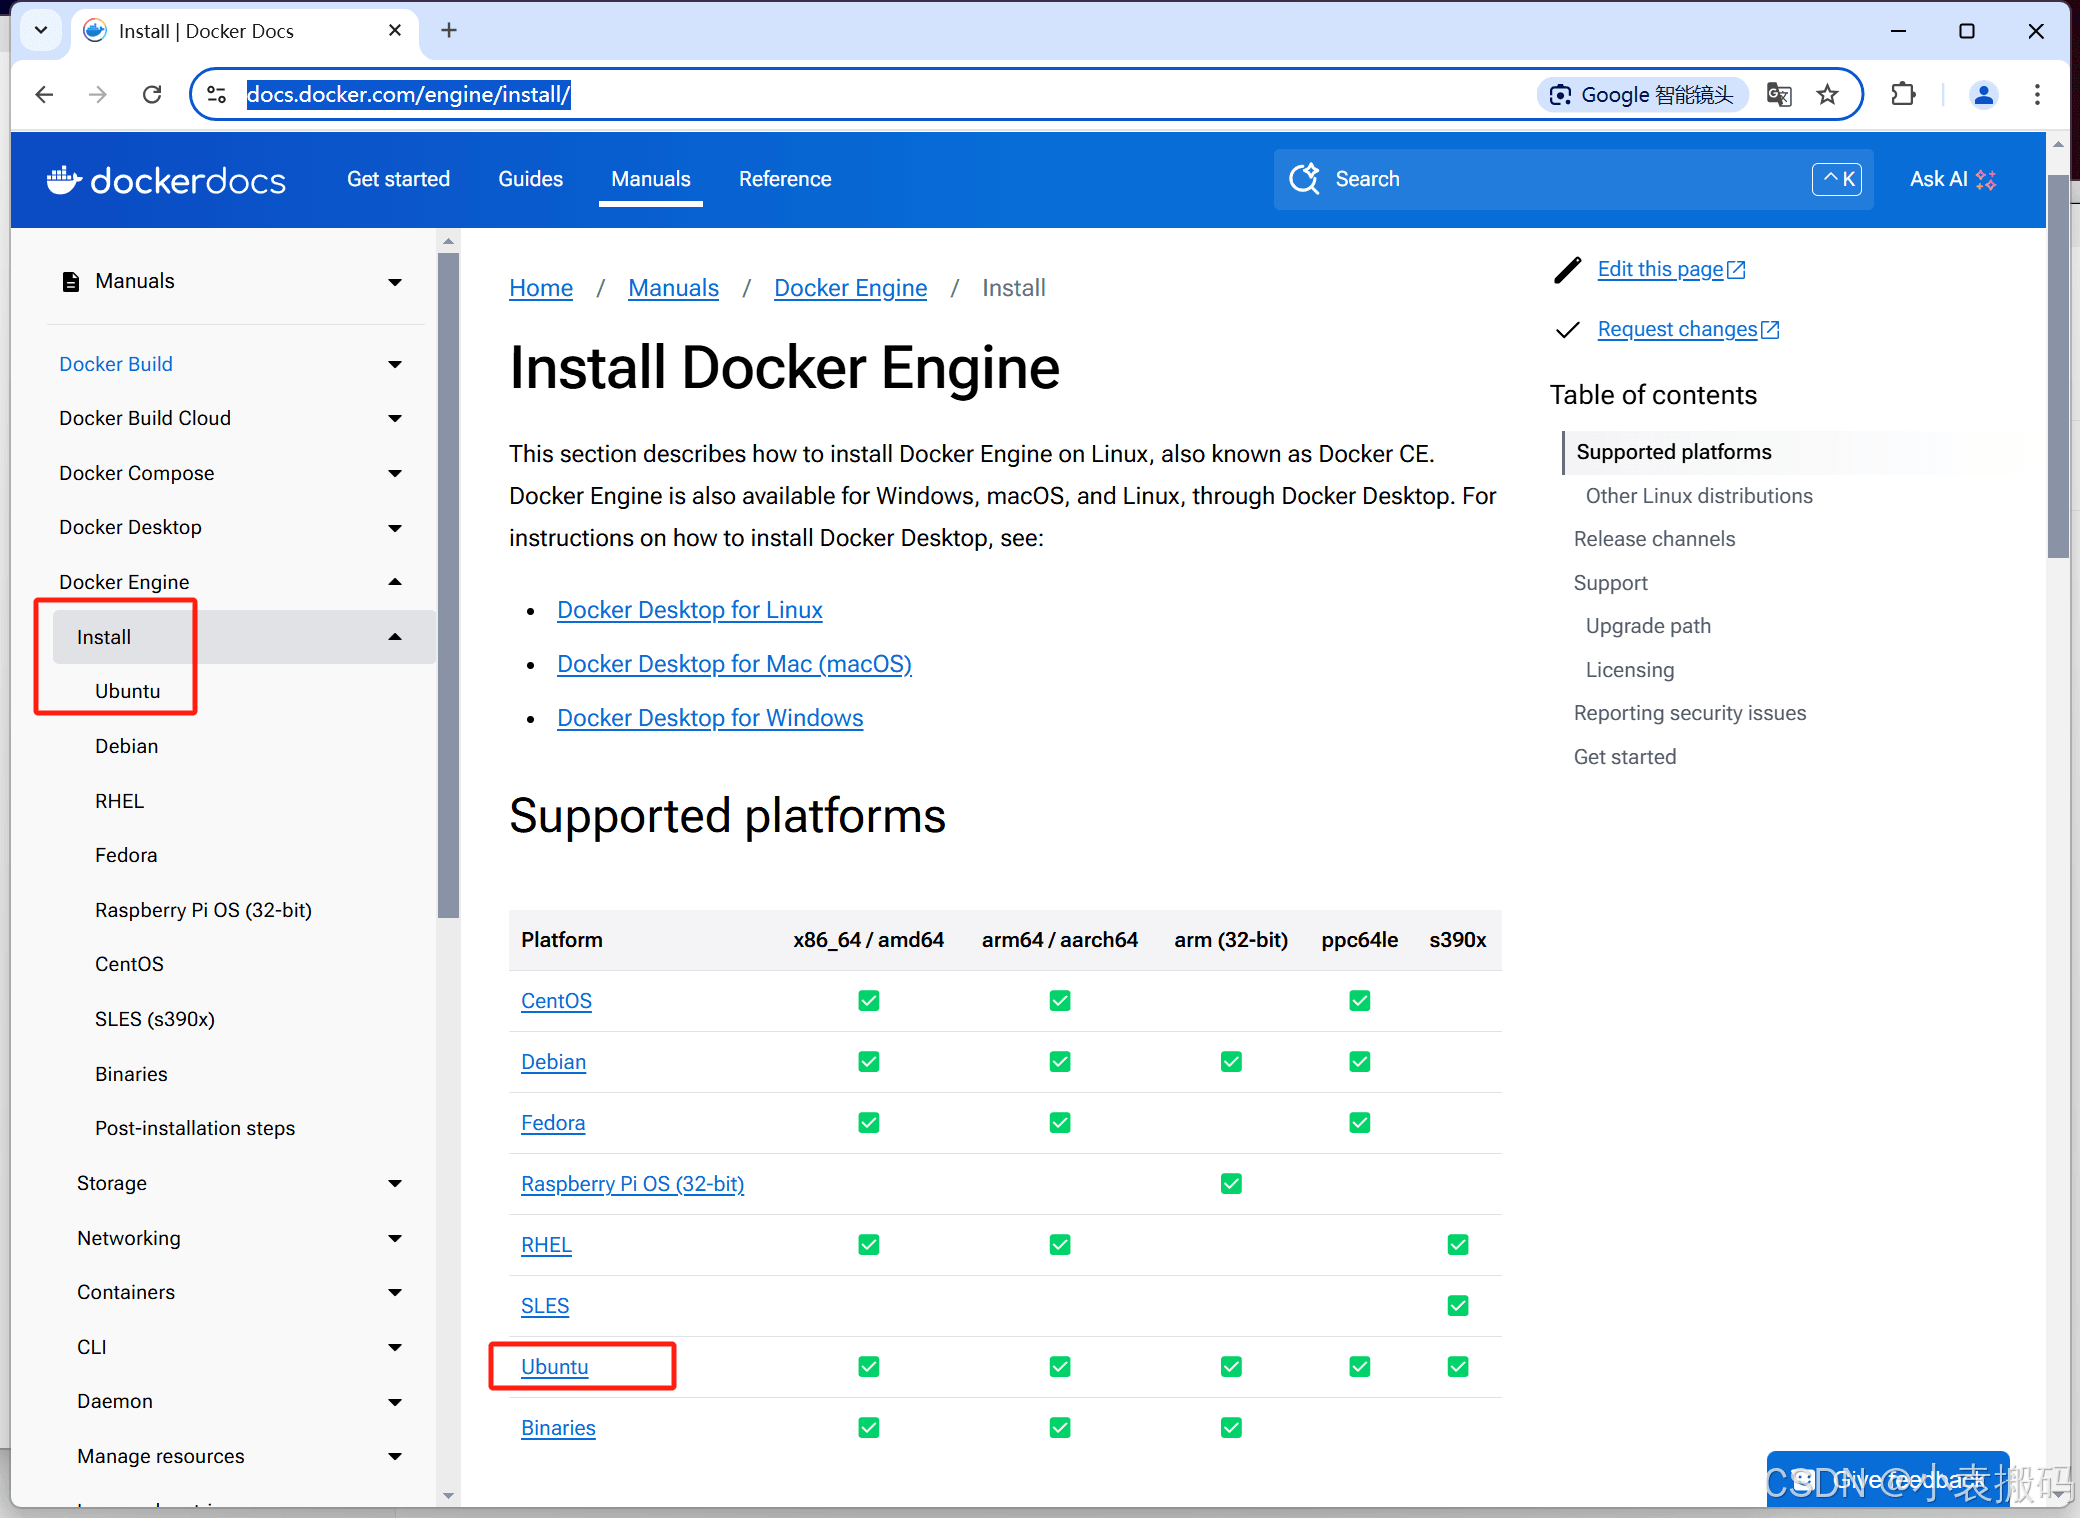
Task: Click CentOS x86_64 green checkmark
Action: click(868, 1000)
